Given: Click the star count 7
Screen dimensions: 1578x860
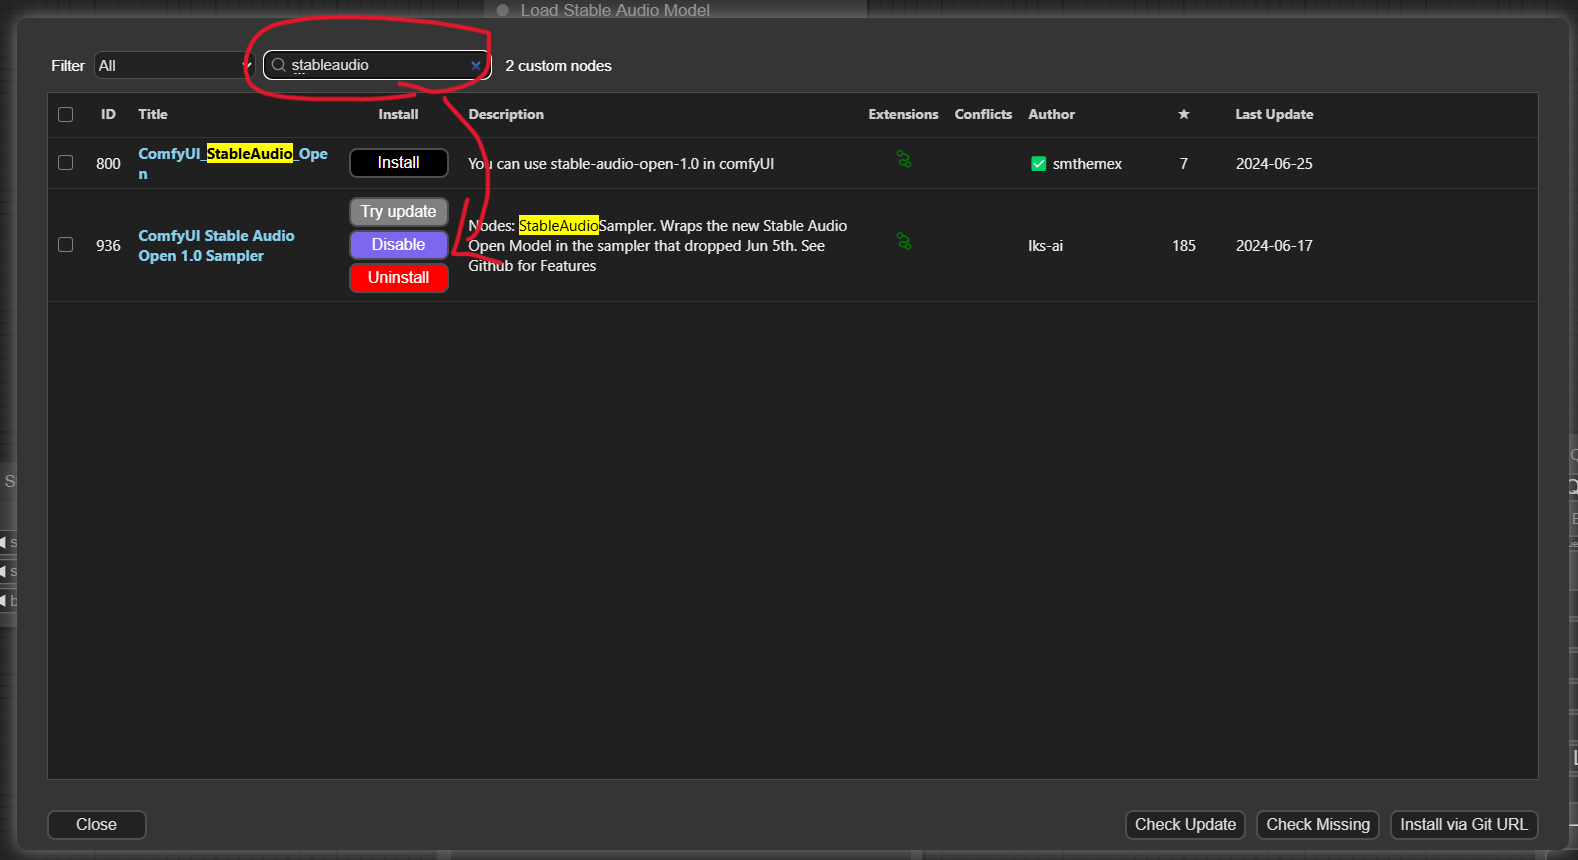Looking at the screenshot, I should (1184, 164).
